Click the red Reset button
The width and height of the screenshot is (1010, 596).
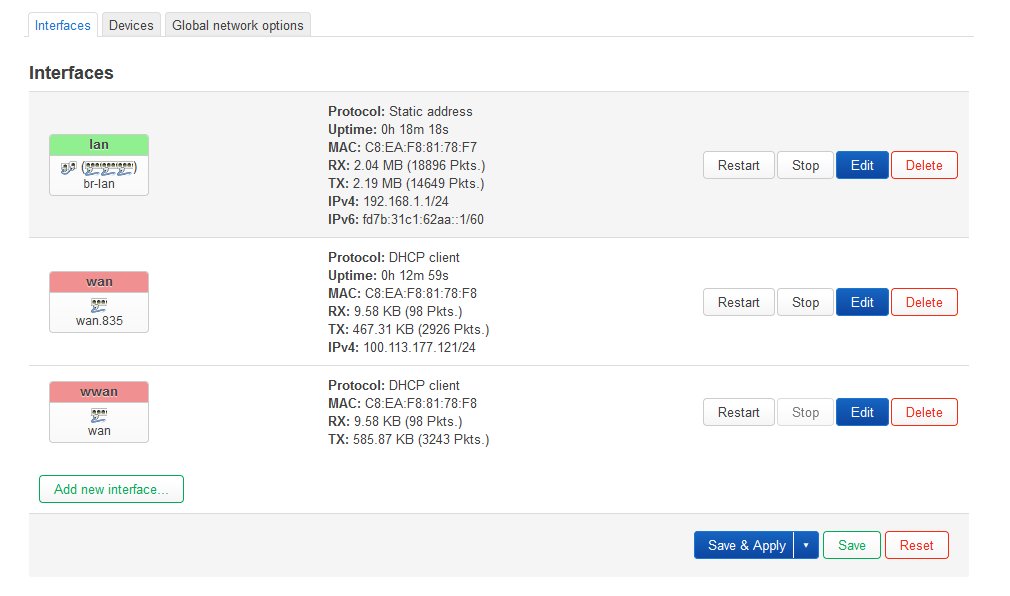pyautogui.click(x=916, y=545)
